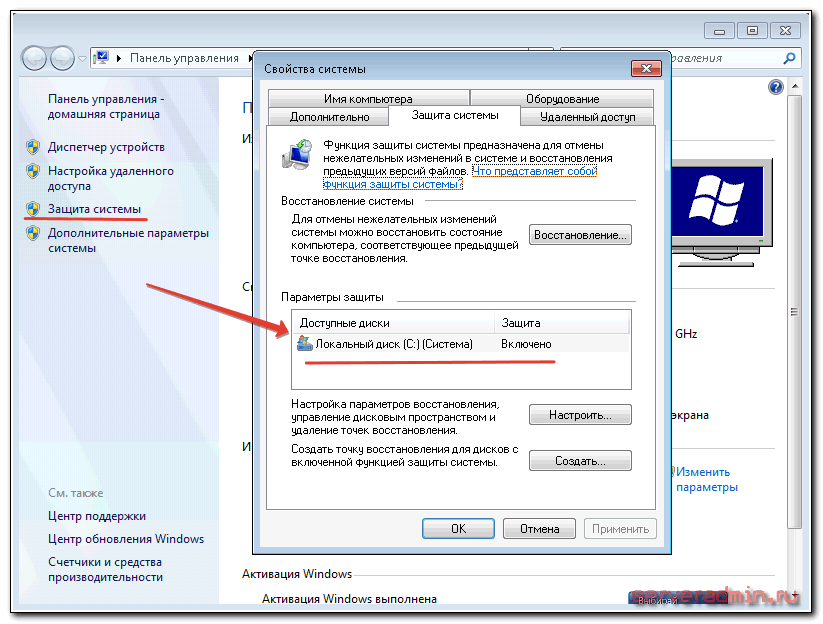The height and width of the screenshot is (624, 823).
Task: Select the Дополнительно tab
Action: pos(330,117)
